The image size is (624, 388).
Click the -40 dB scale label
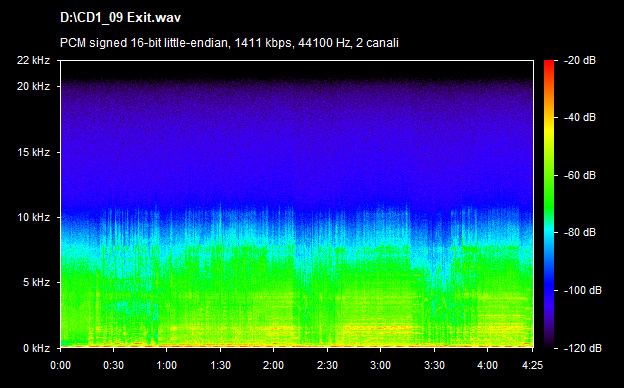point(580,117)
